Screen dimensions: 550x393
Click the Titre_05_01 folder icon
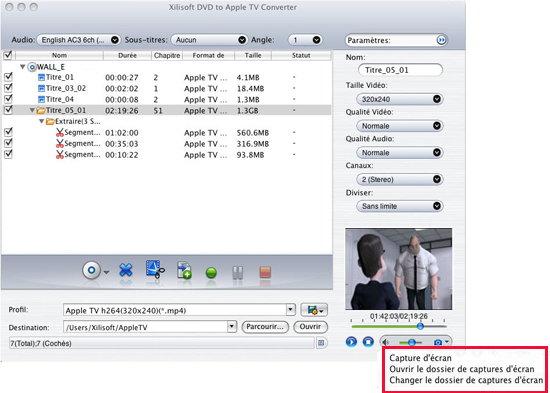41,111
